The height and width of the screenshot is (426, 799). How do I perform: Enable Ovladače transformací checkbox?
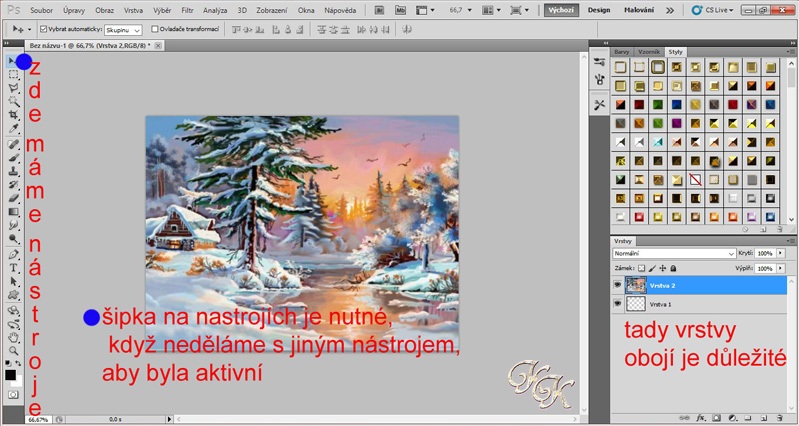pyautogui.click(x=154, y=30)
